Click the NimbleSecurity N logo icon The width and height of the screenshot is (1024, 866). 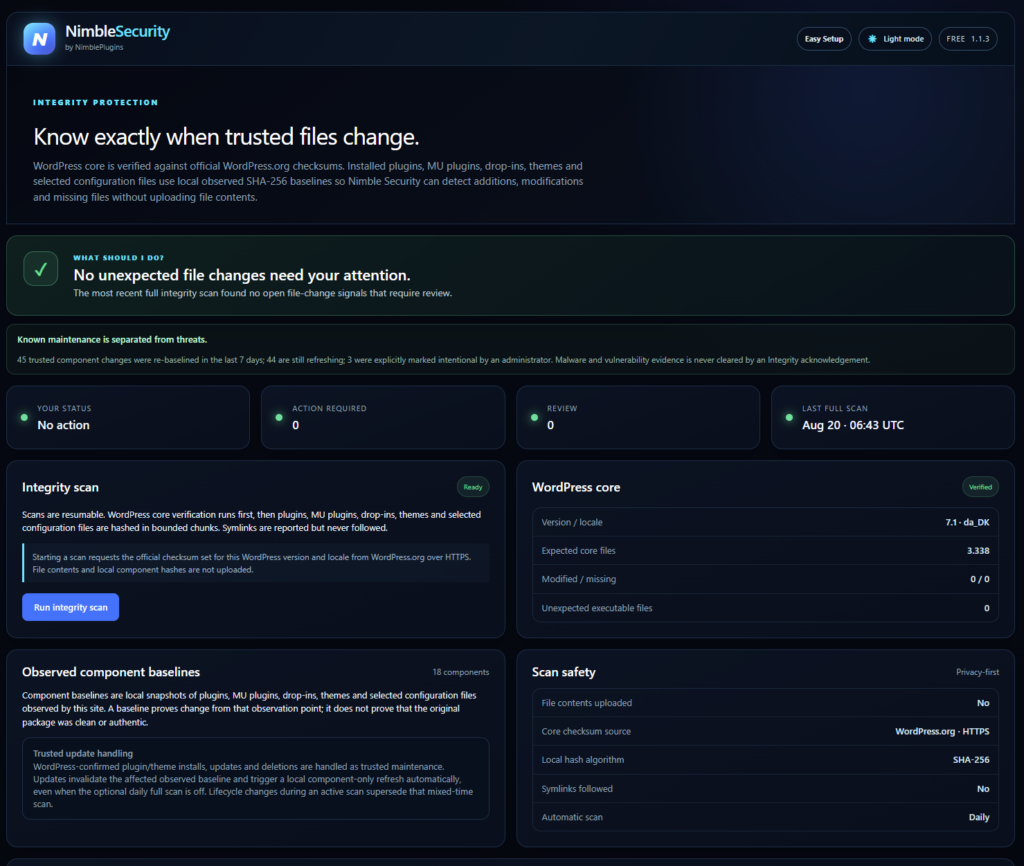coord(39,39)
